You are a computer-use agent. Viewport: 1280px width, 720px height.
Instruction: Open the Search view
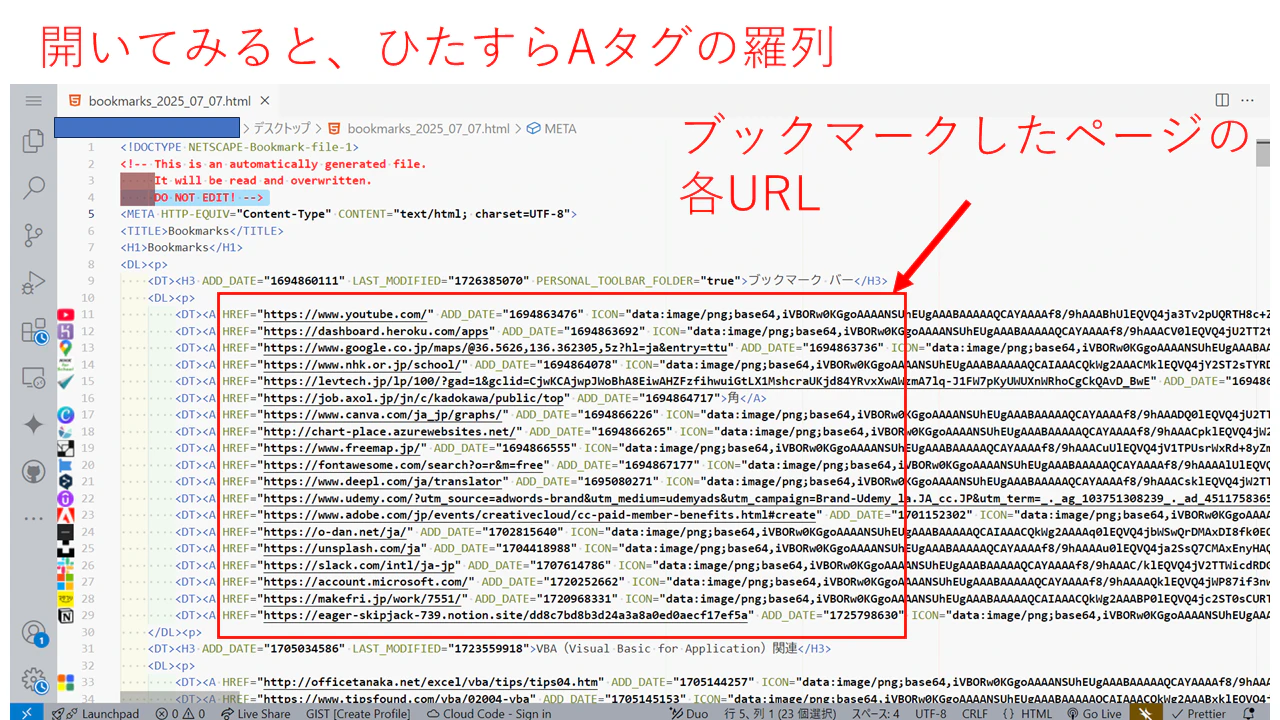point(33,188)
